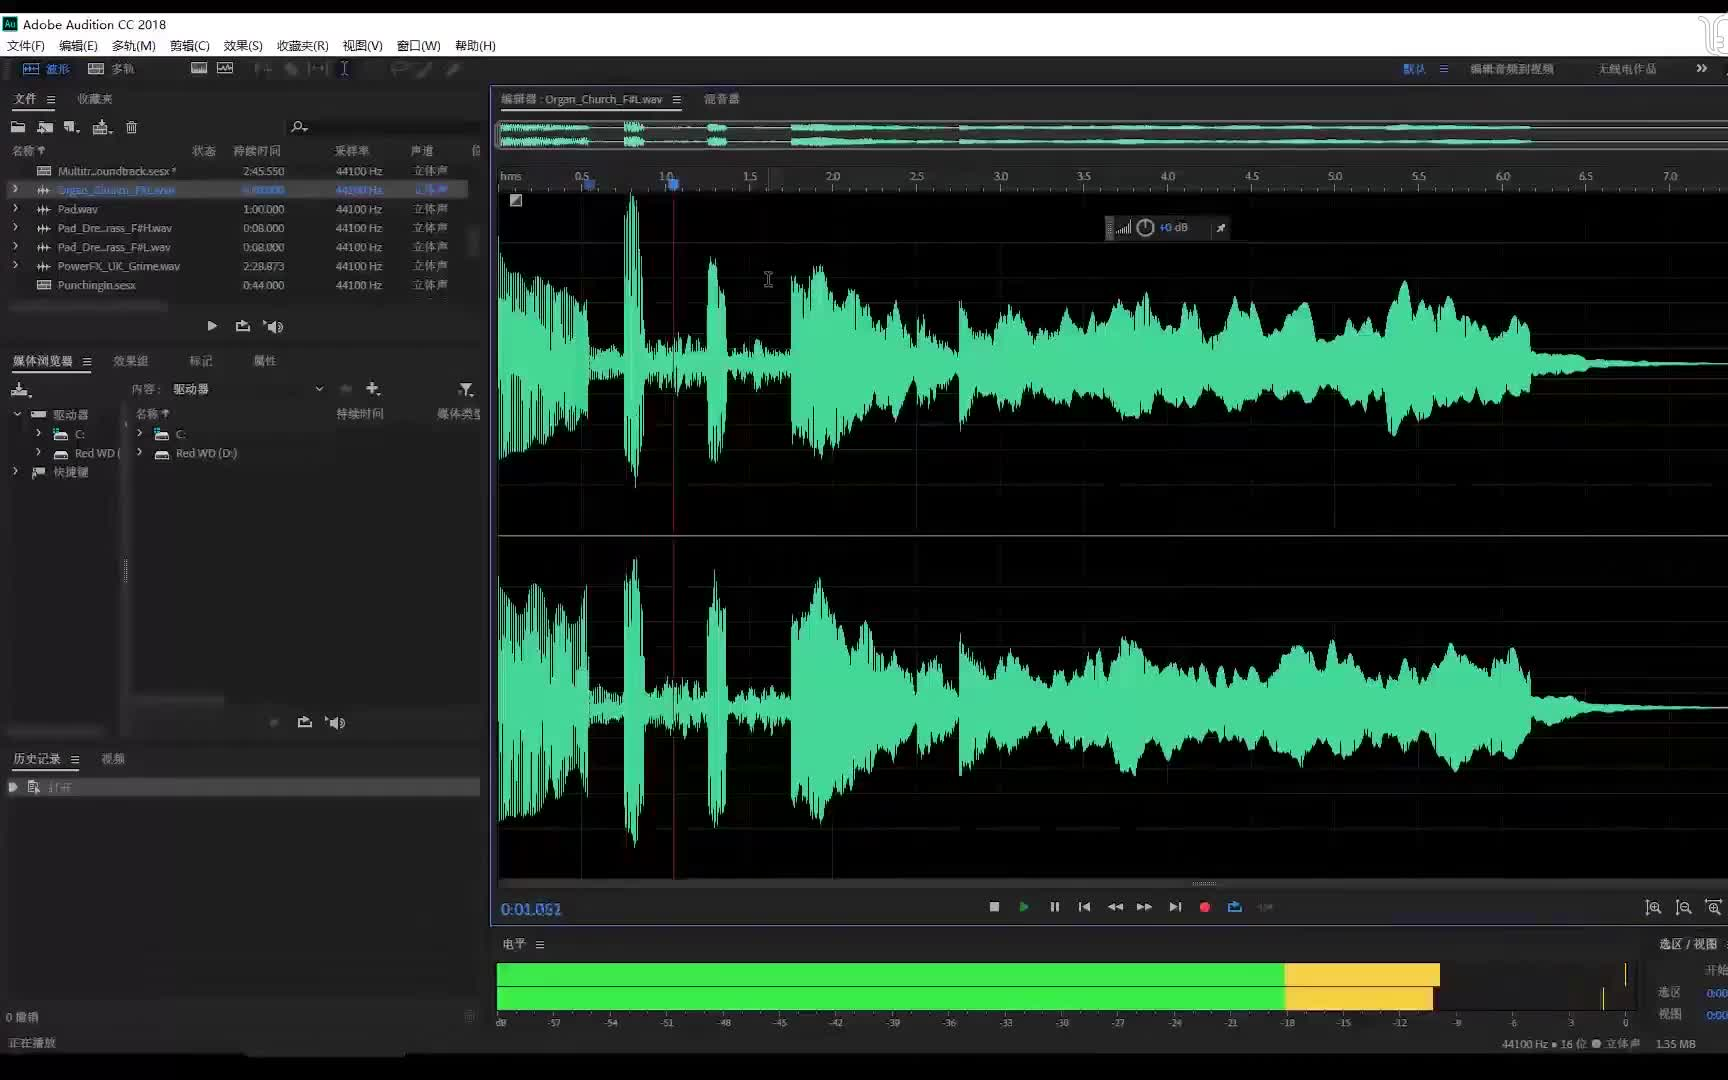Expand the Pad.wav file entry
The width and height of the screenshot is (1728, 1080).
pos(15,209)
